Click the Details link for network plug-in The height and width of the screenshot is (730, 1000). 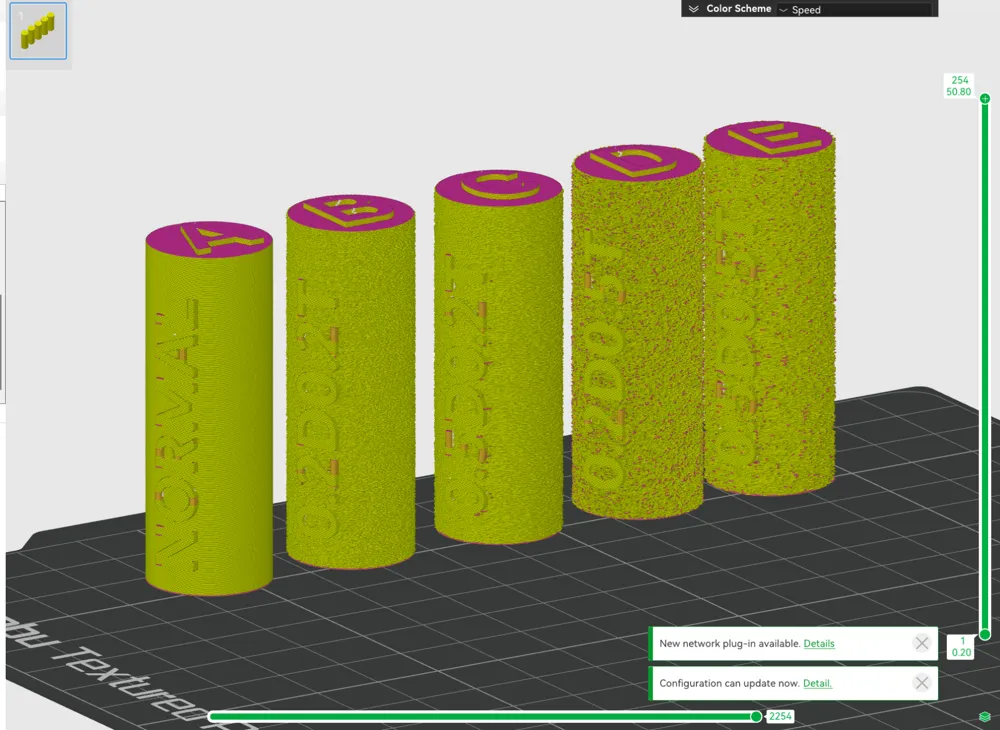(x=819, y=643)
